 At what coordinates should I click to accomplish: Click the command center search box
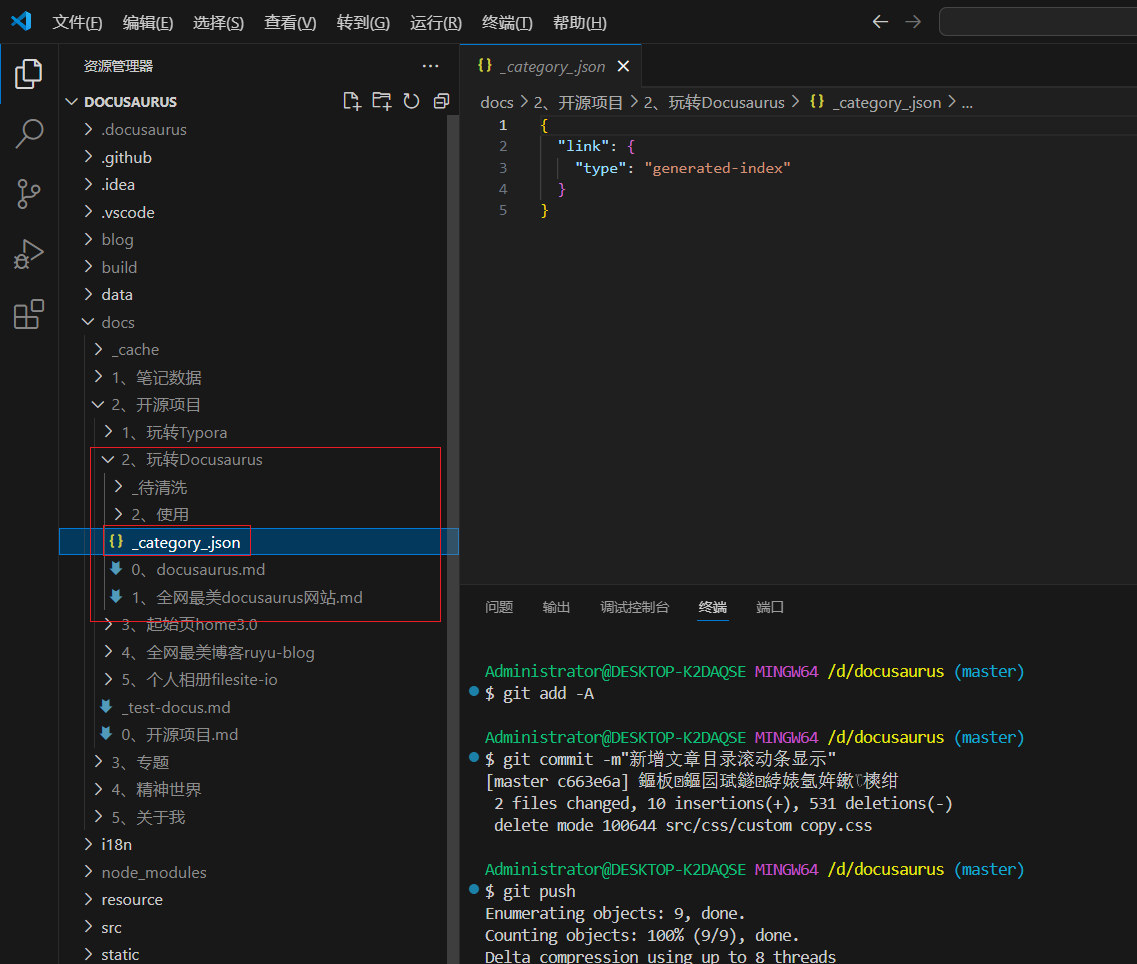point(1038,22)
